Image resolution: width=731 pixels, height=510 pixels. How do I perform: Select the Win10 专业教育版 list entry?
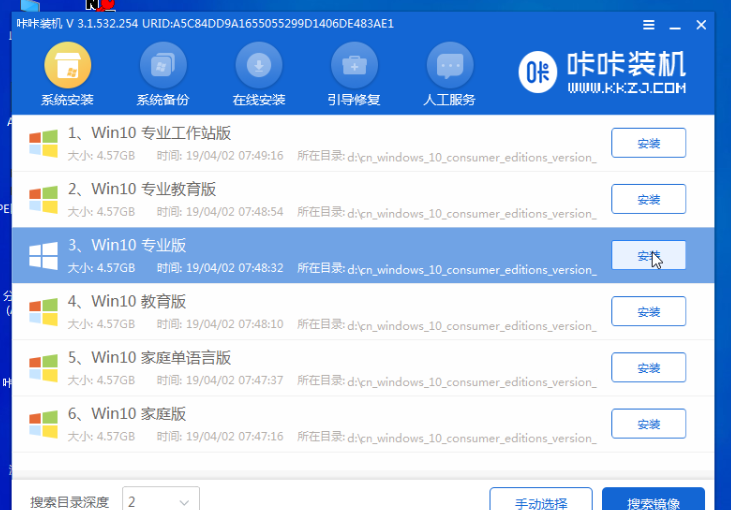[300, 199]
